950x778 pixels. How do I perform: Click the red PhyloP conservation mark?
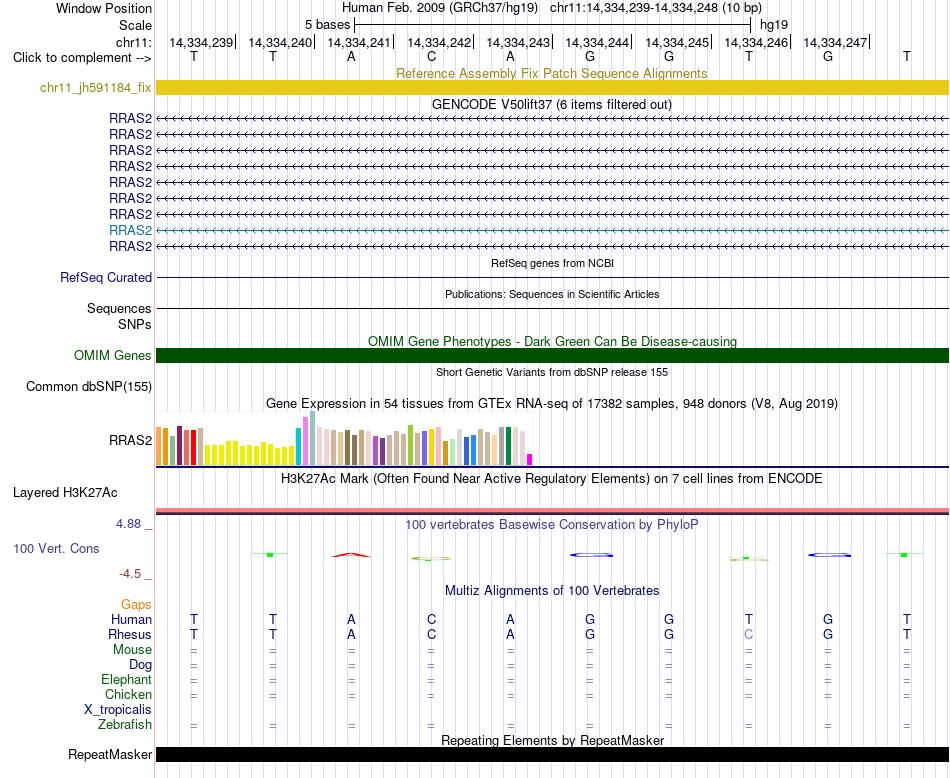coord(351,554)
